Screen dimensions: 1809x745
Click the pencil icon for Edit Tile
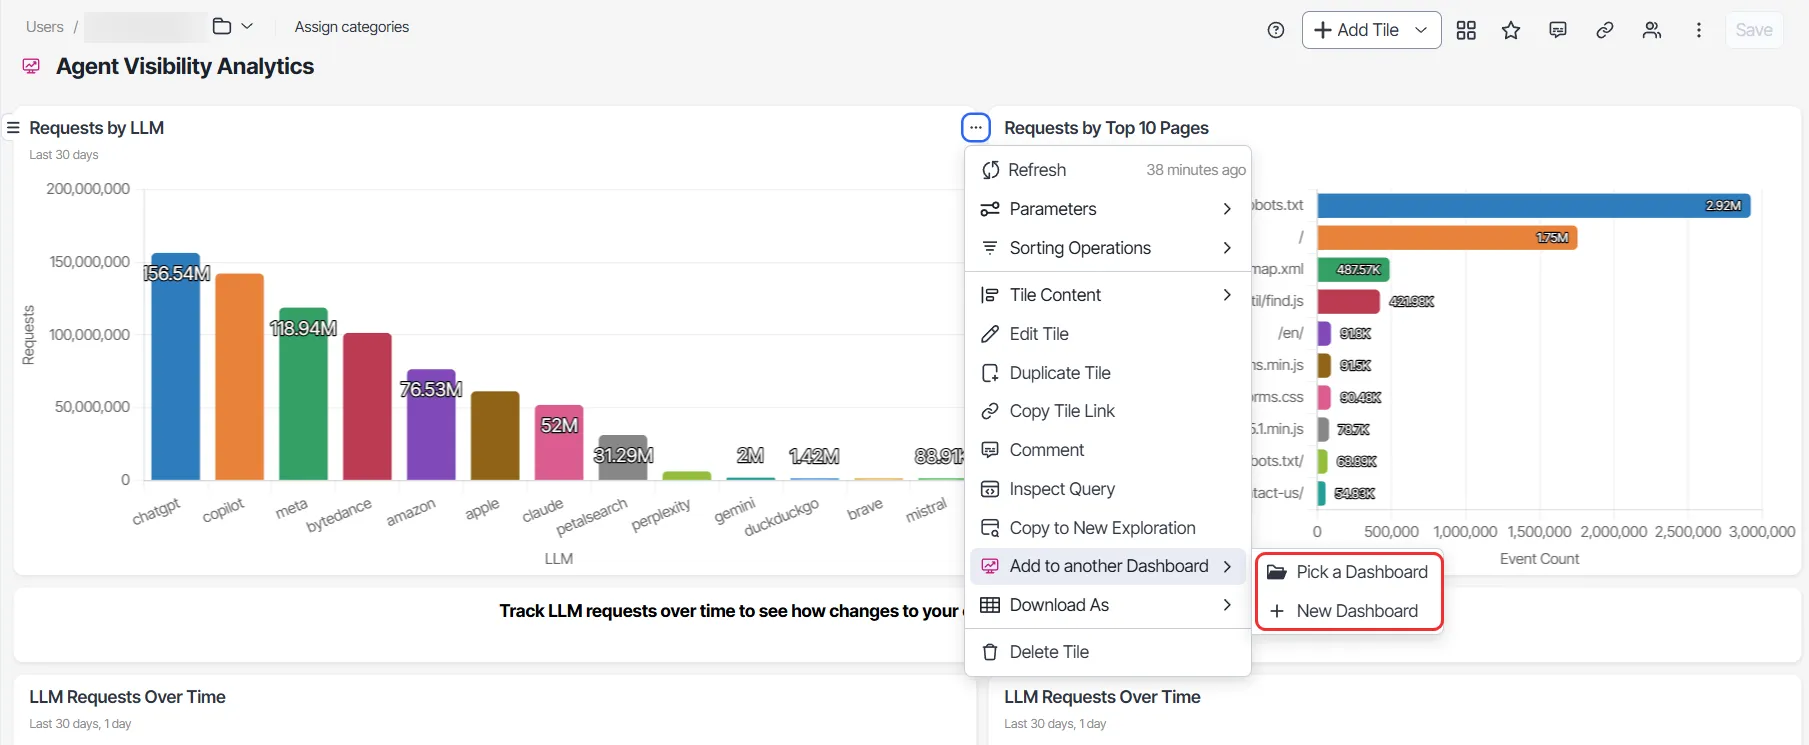(x=990, y=334)
